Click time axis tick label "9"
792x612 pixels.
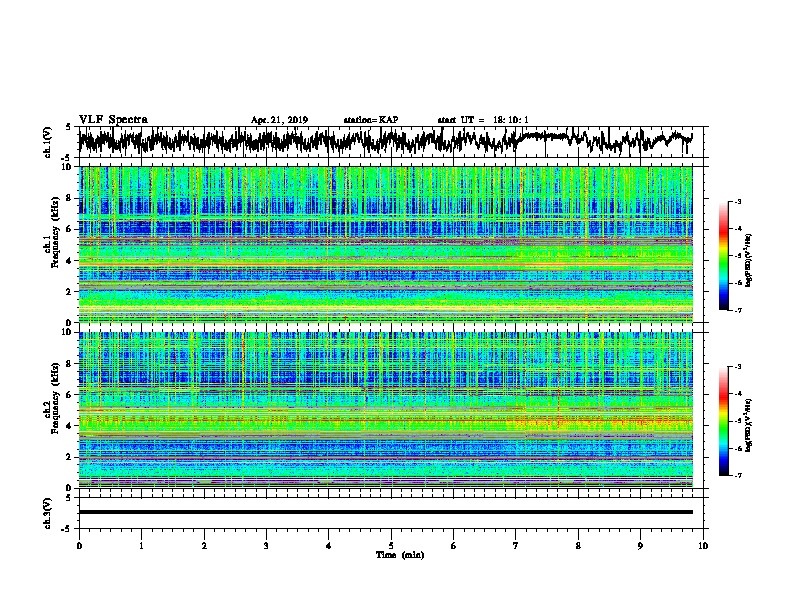point(640,546)
